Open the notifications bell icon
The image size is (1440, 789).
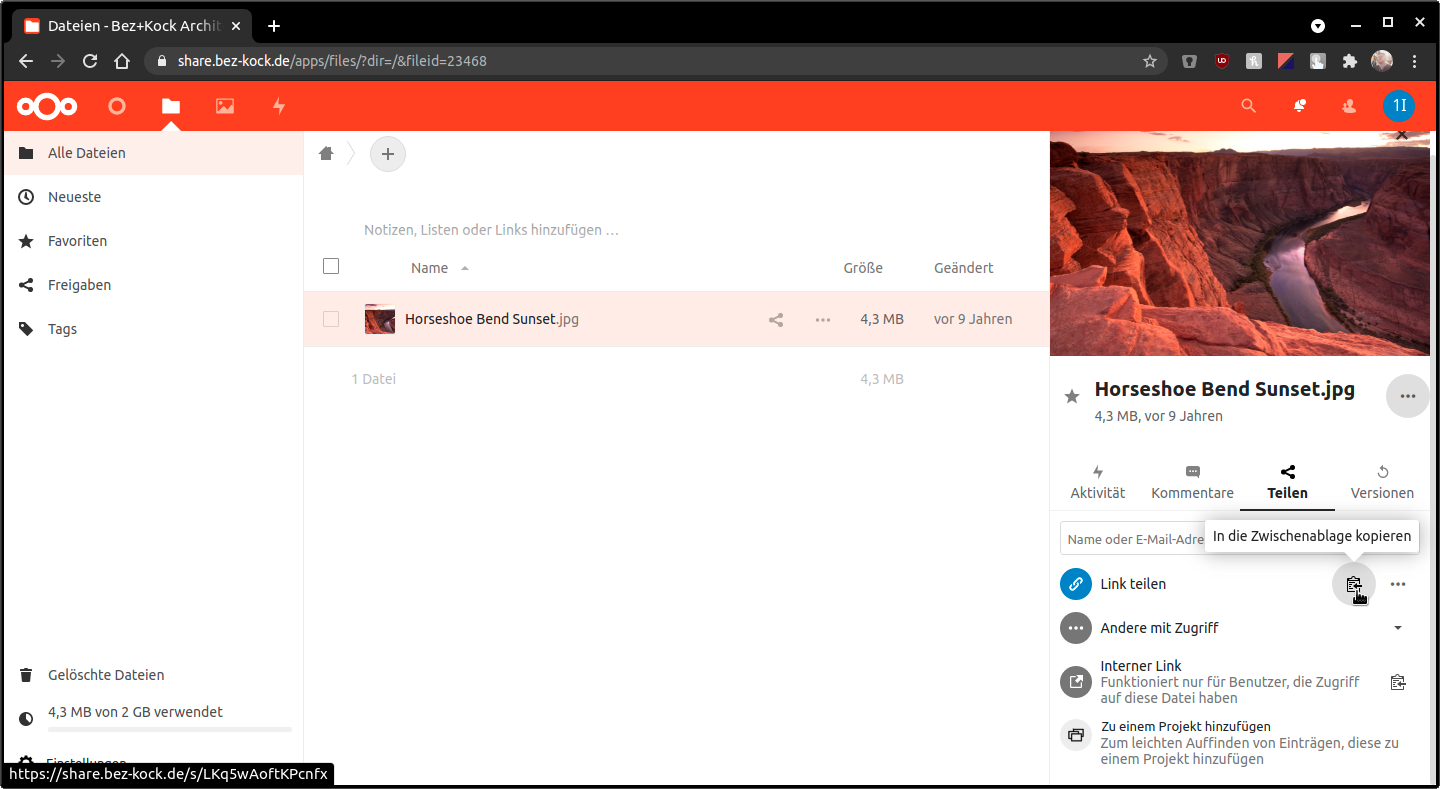point(1299,106)
